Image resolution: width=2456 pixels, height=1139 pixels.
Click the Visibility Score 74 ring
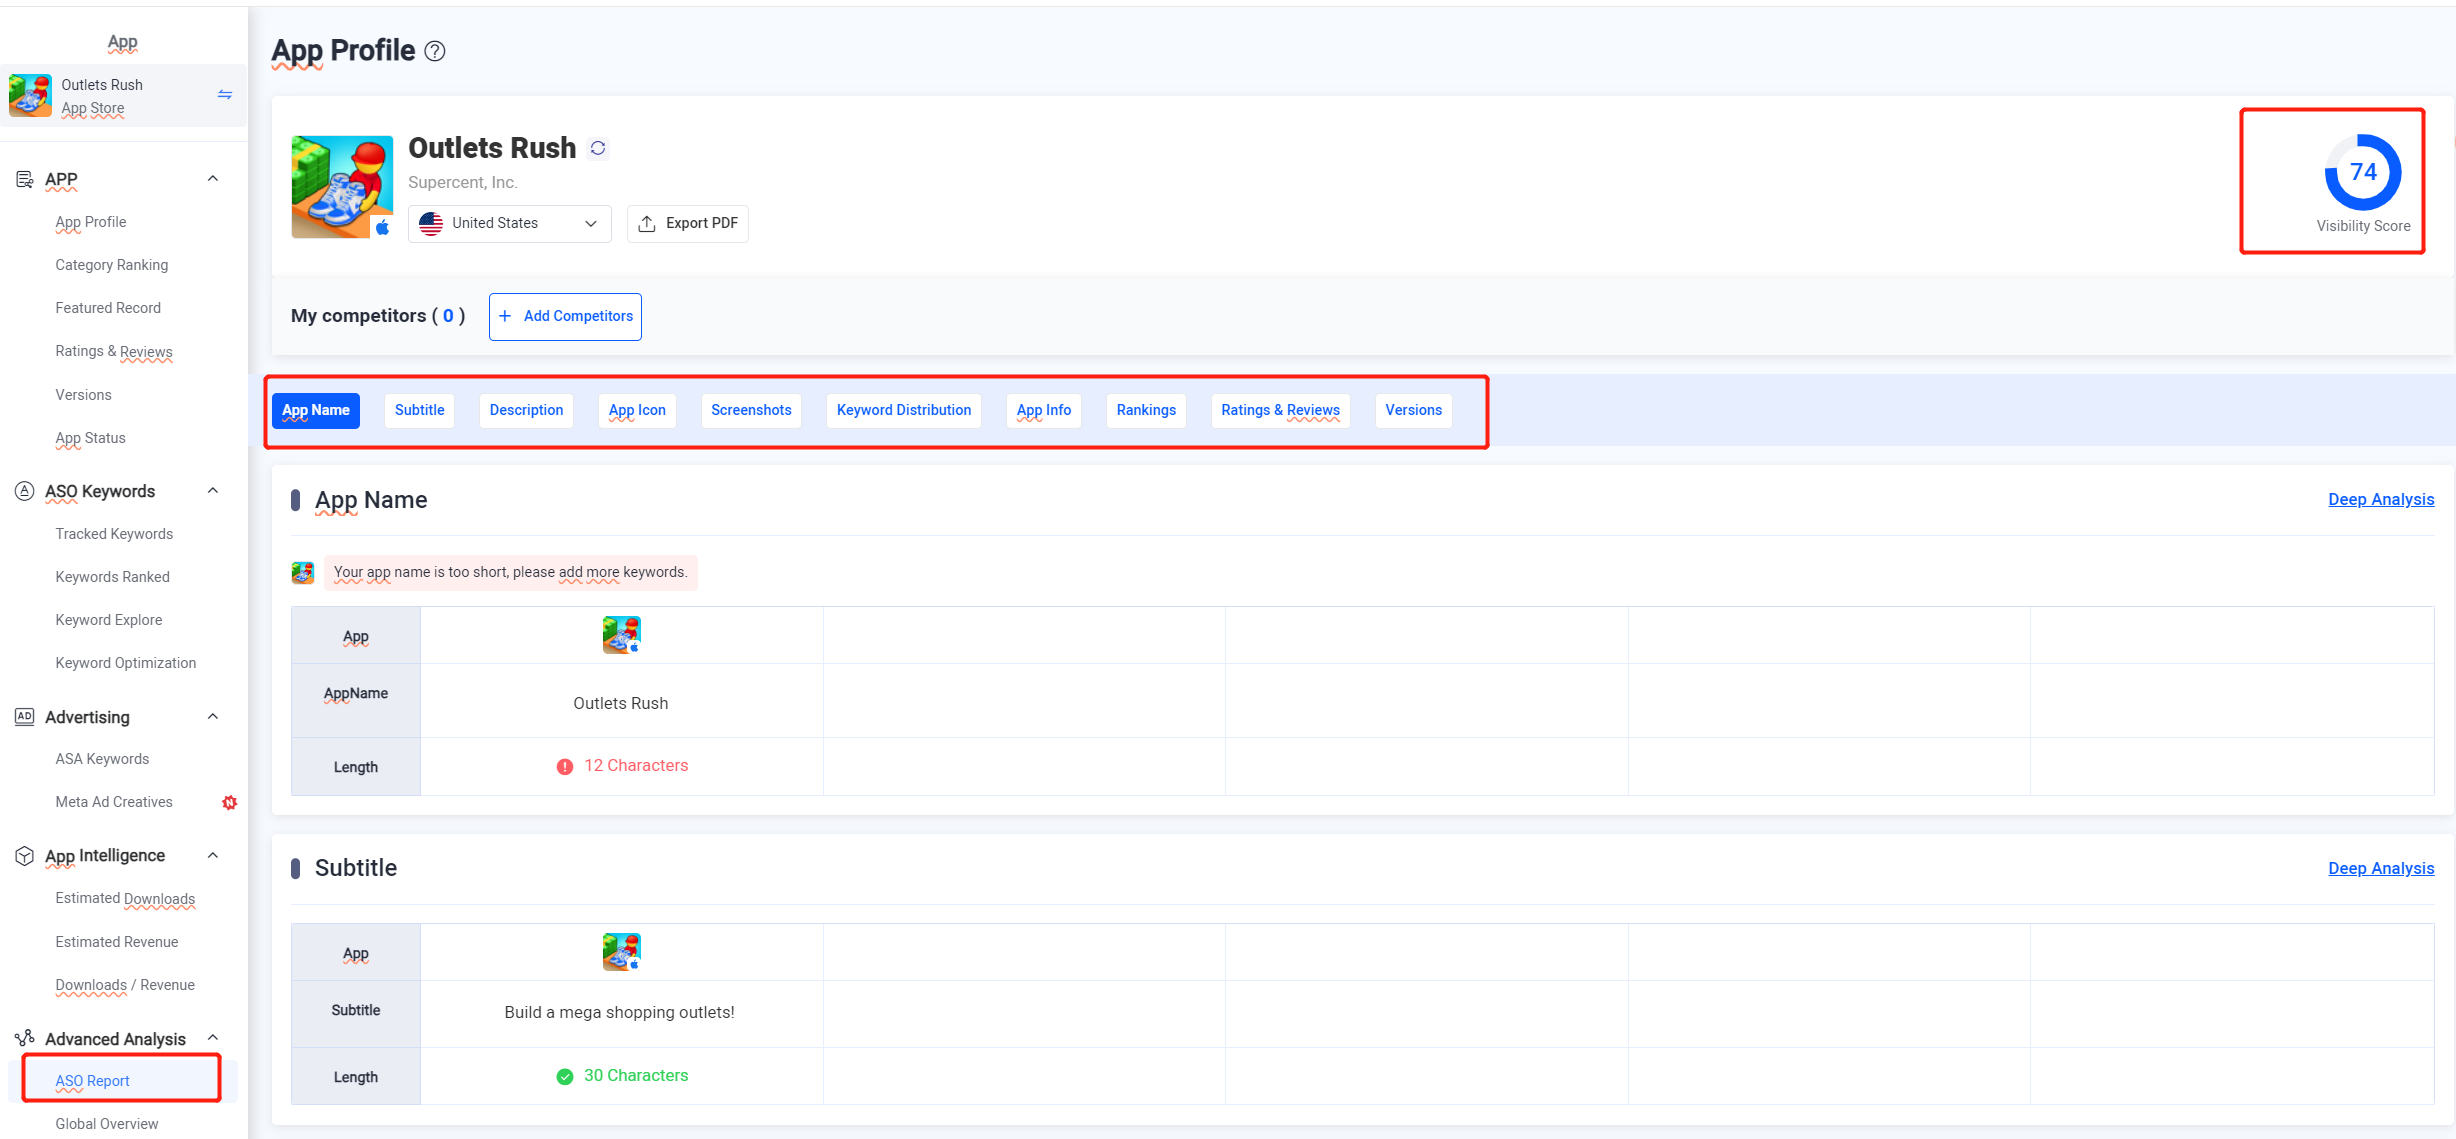click(x=2363, y=172)
